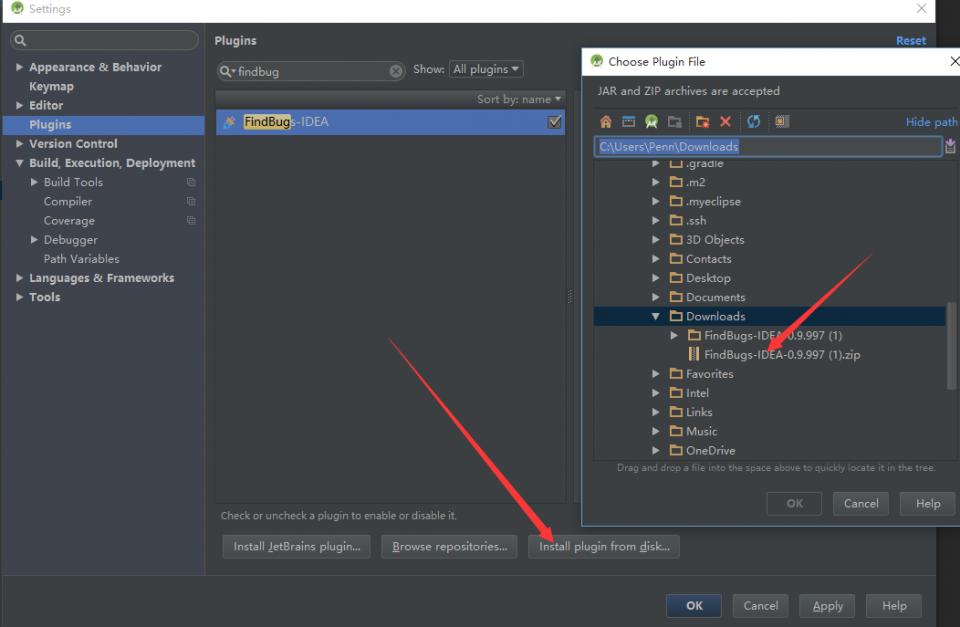This screenshot has height=627, width=960.
Task: Open plugin search options magnifier dropdown
Action: (x=227, y=72)
